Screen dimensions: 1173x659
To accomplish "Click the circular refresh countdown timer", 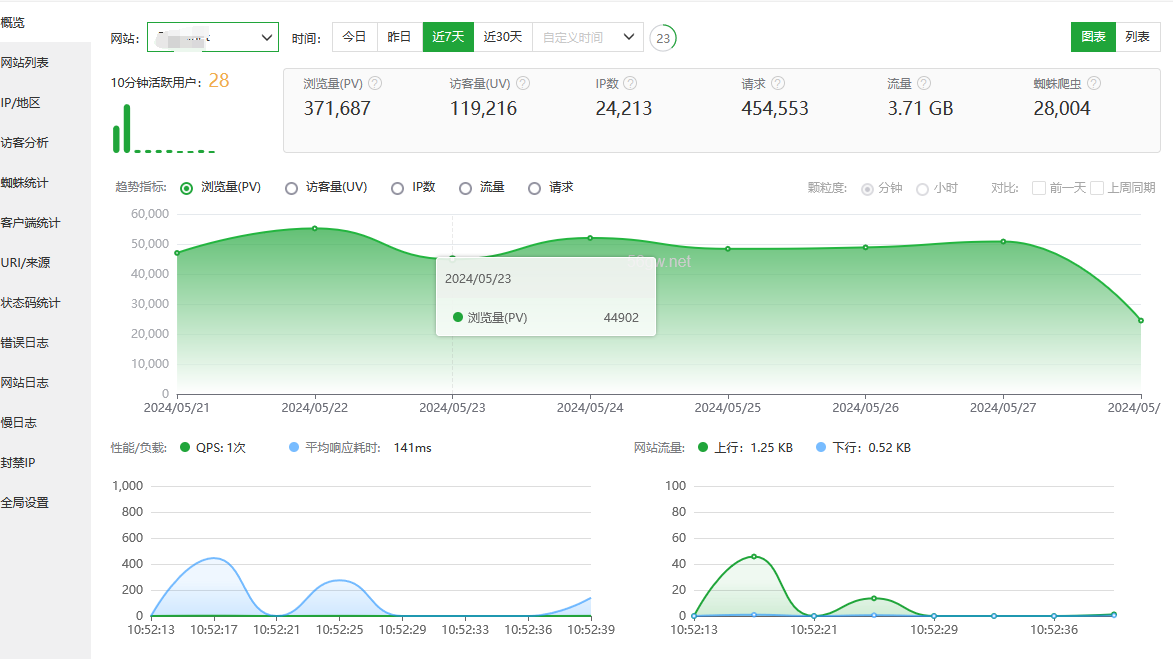I will (662, 38).
